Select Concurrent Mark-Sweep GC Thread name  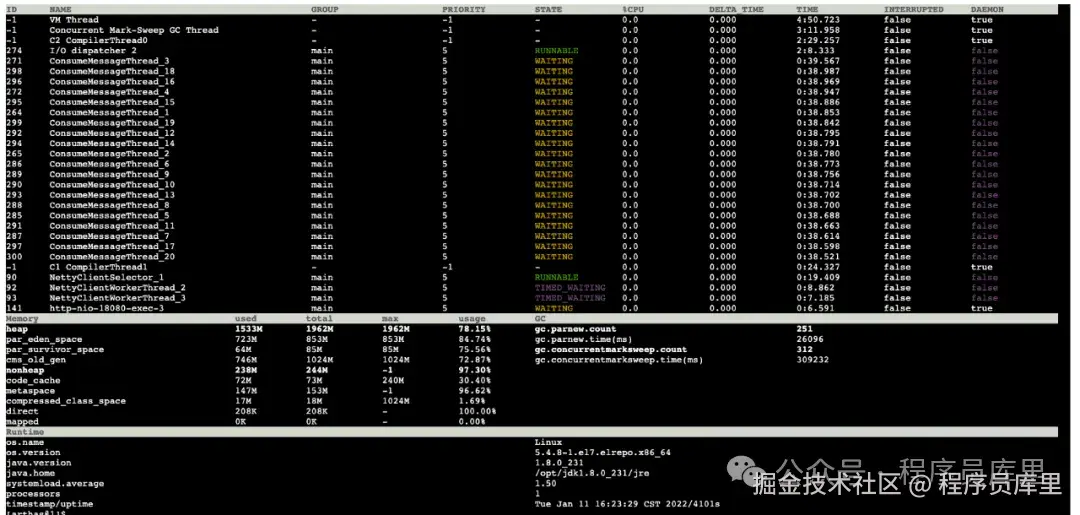(134, 30)
